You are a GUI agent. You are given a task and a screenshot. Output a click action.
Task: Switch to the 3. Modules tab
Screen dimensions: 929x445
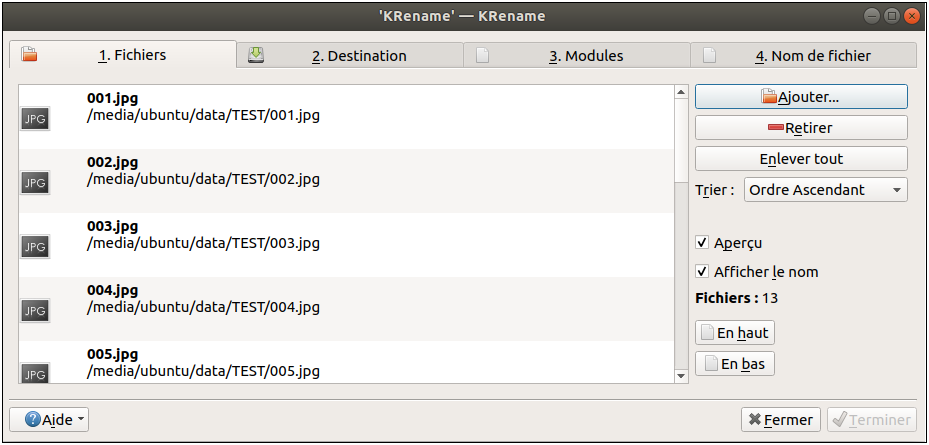[576, 55]
